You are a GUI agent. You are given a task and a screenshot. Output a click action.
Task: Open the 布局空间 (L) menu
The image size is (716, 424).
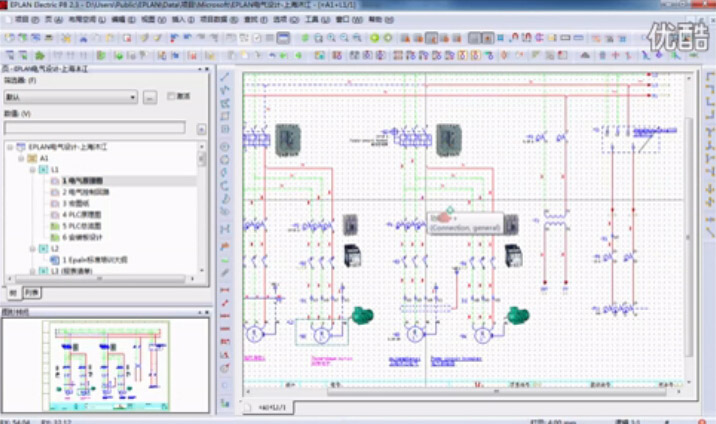[x=87, y=20]
